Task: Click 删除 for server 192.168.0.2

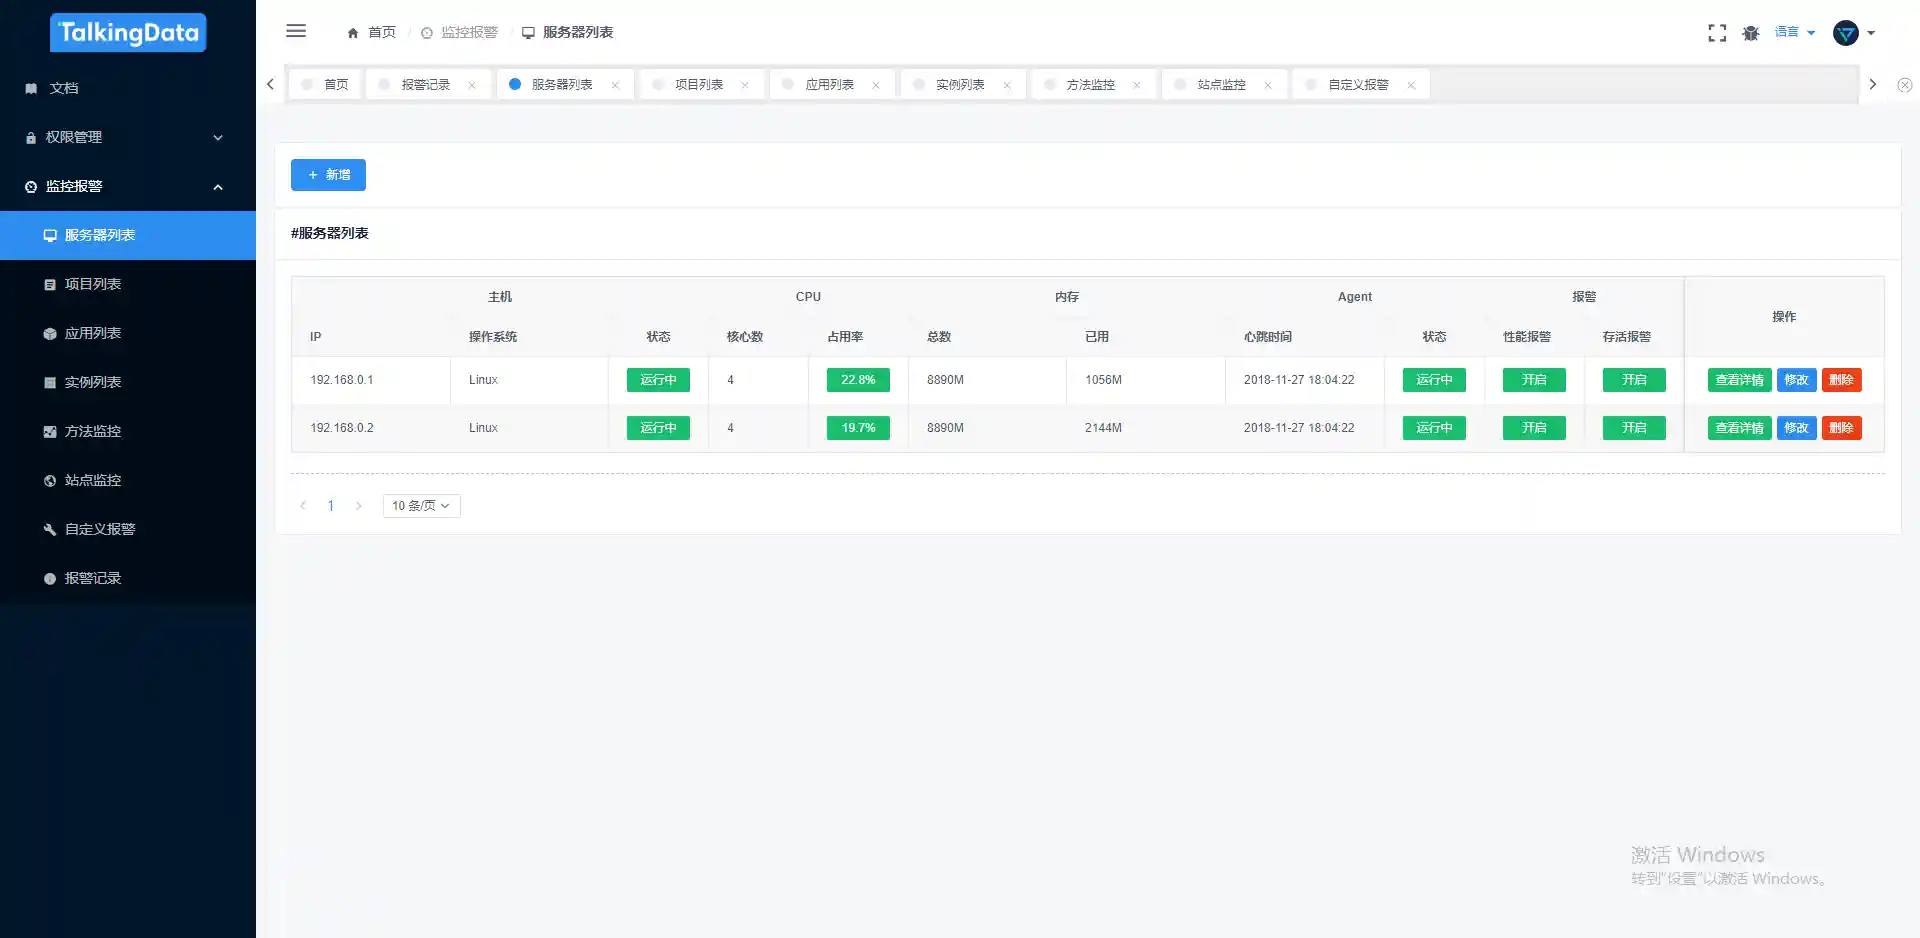Action: click(x=1840, y=428)
